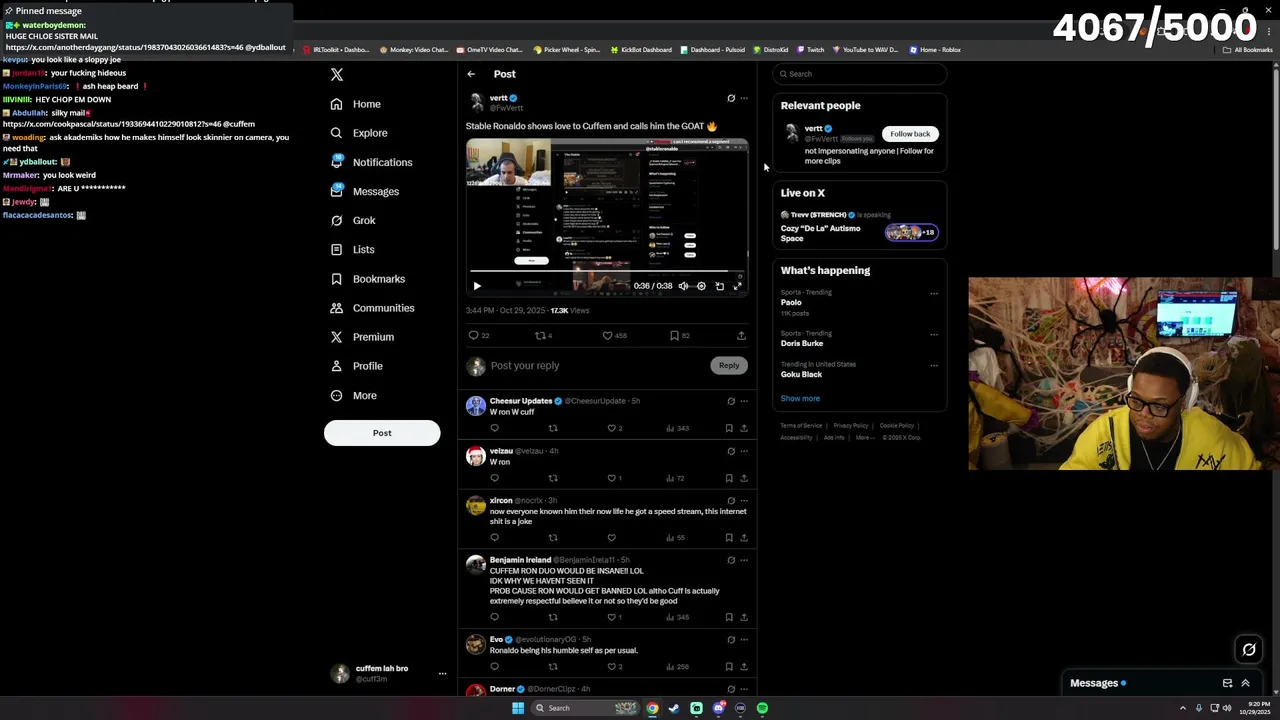1280x720 pixels.
Task: Click the X Search box
Action: (860, 74)
